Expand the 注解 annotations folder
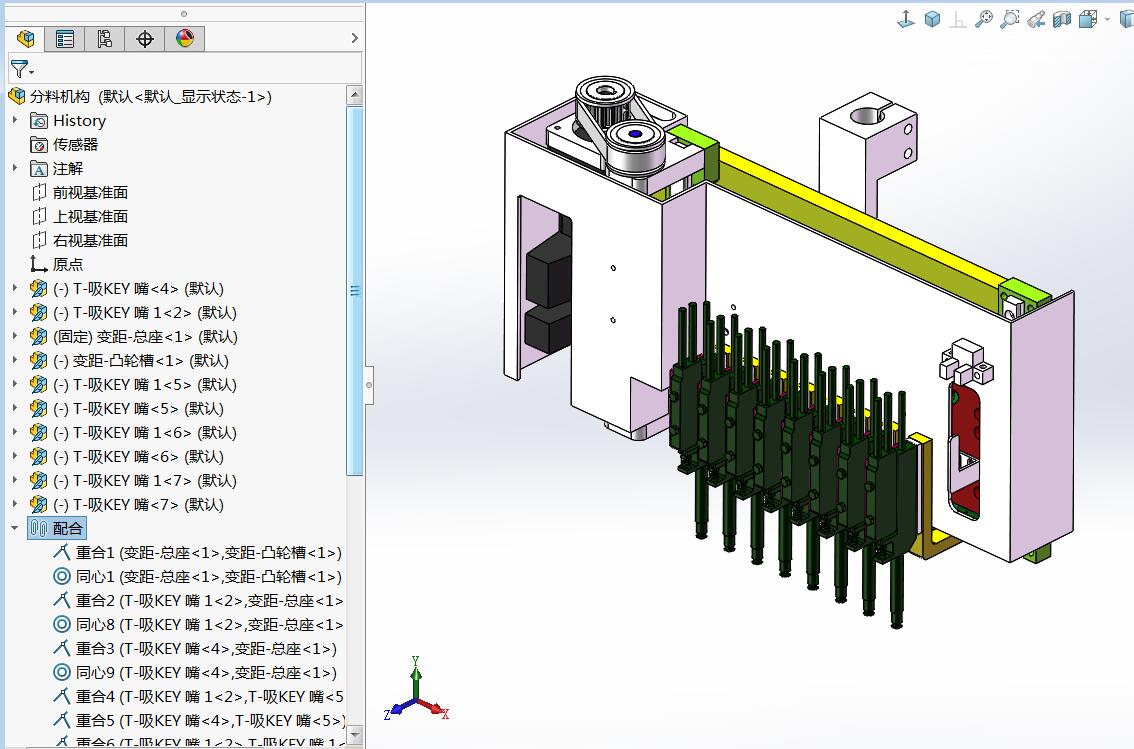This screenshot has height=749, width=1134. tap(15, 168)
